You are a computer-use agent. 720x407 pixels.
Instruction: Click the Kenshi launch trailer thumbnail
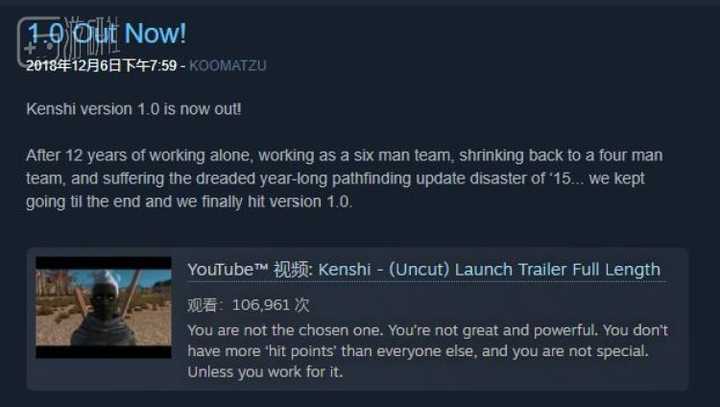click(x=104, y=307)
